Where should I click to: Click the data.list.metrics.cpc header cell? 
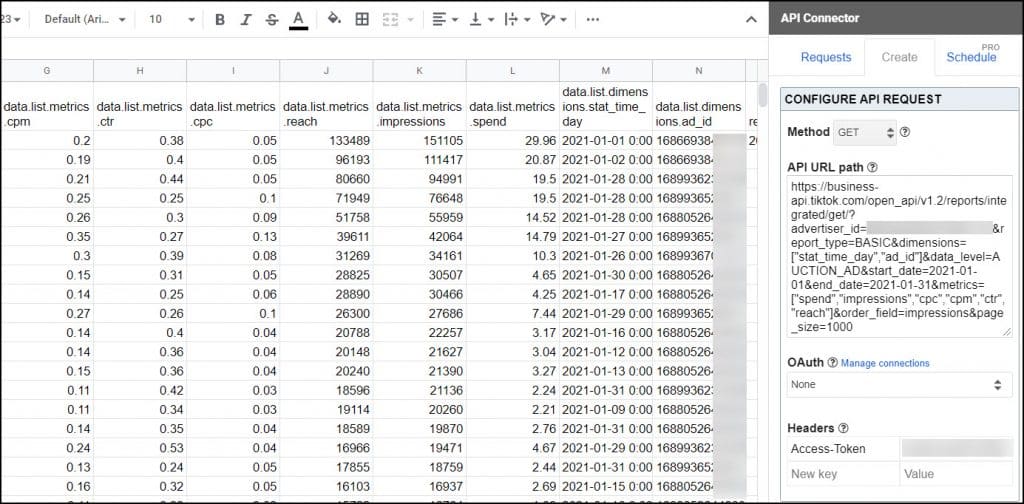[x=233, y=106]
